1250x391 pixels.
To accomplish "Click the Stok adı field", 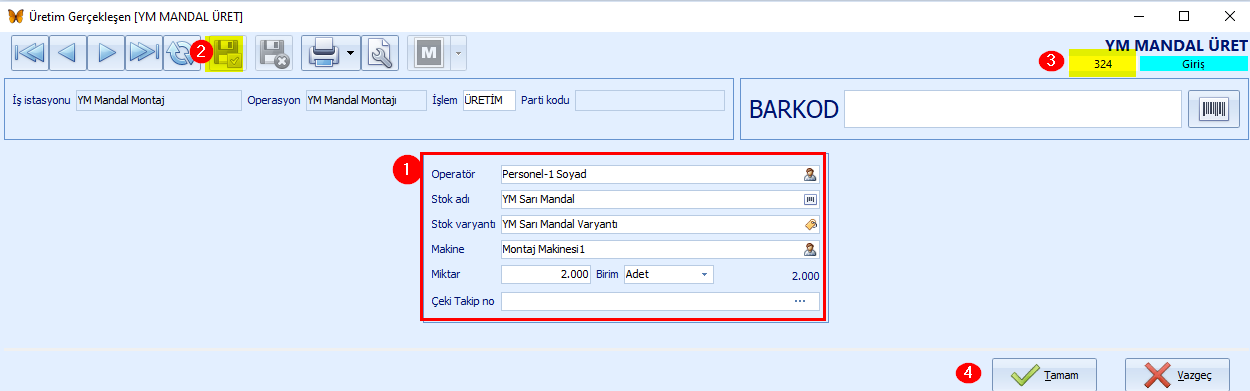I will (x=660, y=199).
